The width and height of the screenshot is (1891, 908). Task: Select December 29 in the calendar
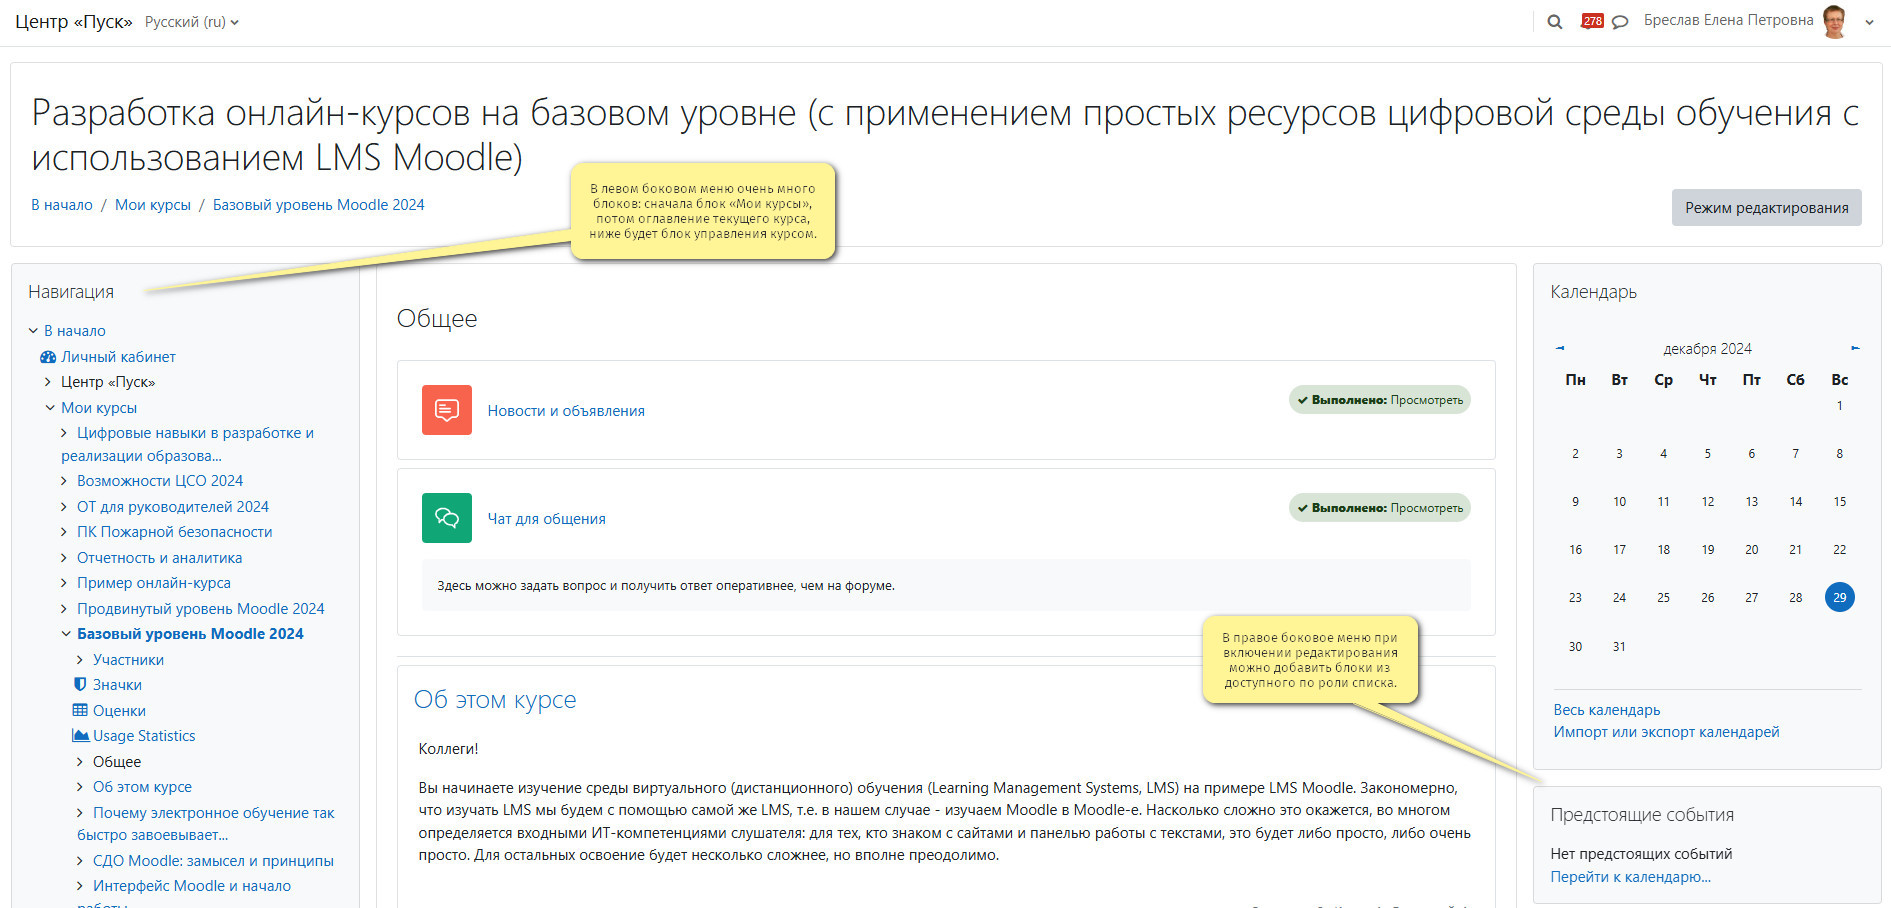1840,597
